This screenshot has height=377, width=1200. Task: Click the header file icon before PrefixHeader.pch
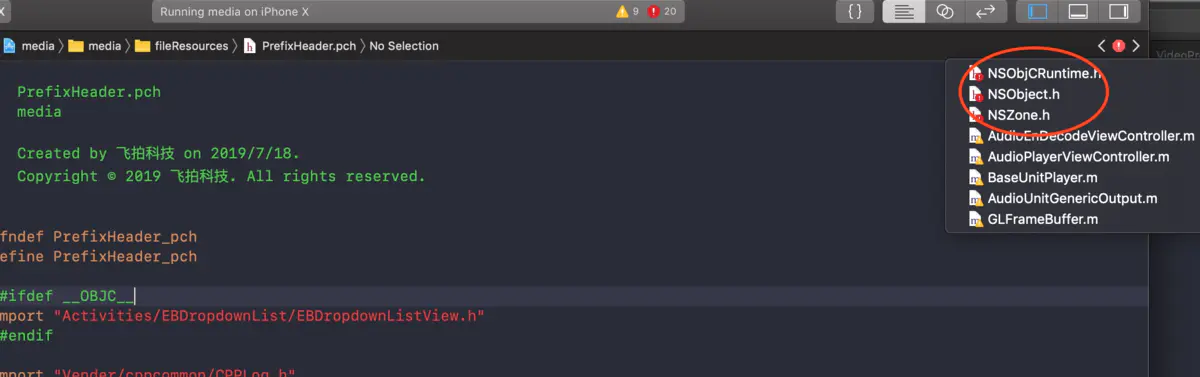coord(250,46)
